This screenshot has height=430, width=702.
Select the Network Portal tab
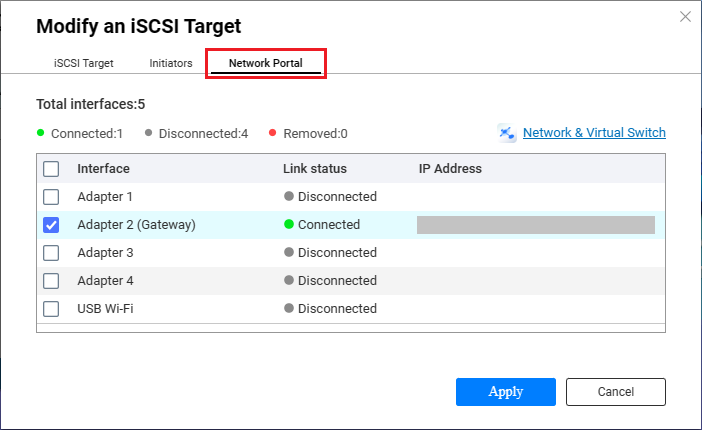(x=266, y=63)
